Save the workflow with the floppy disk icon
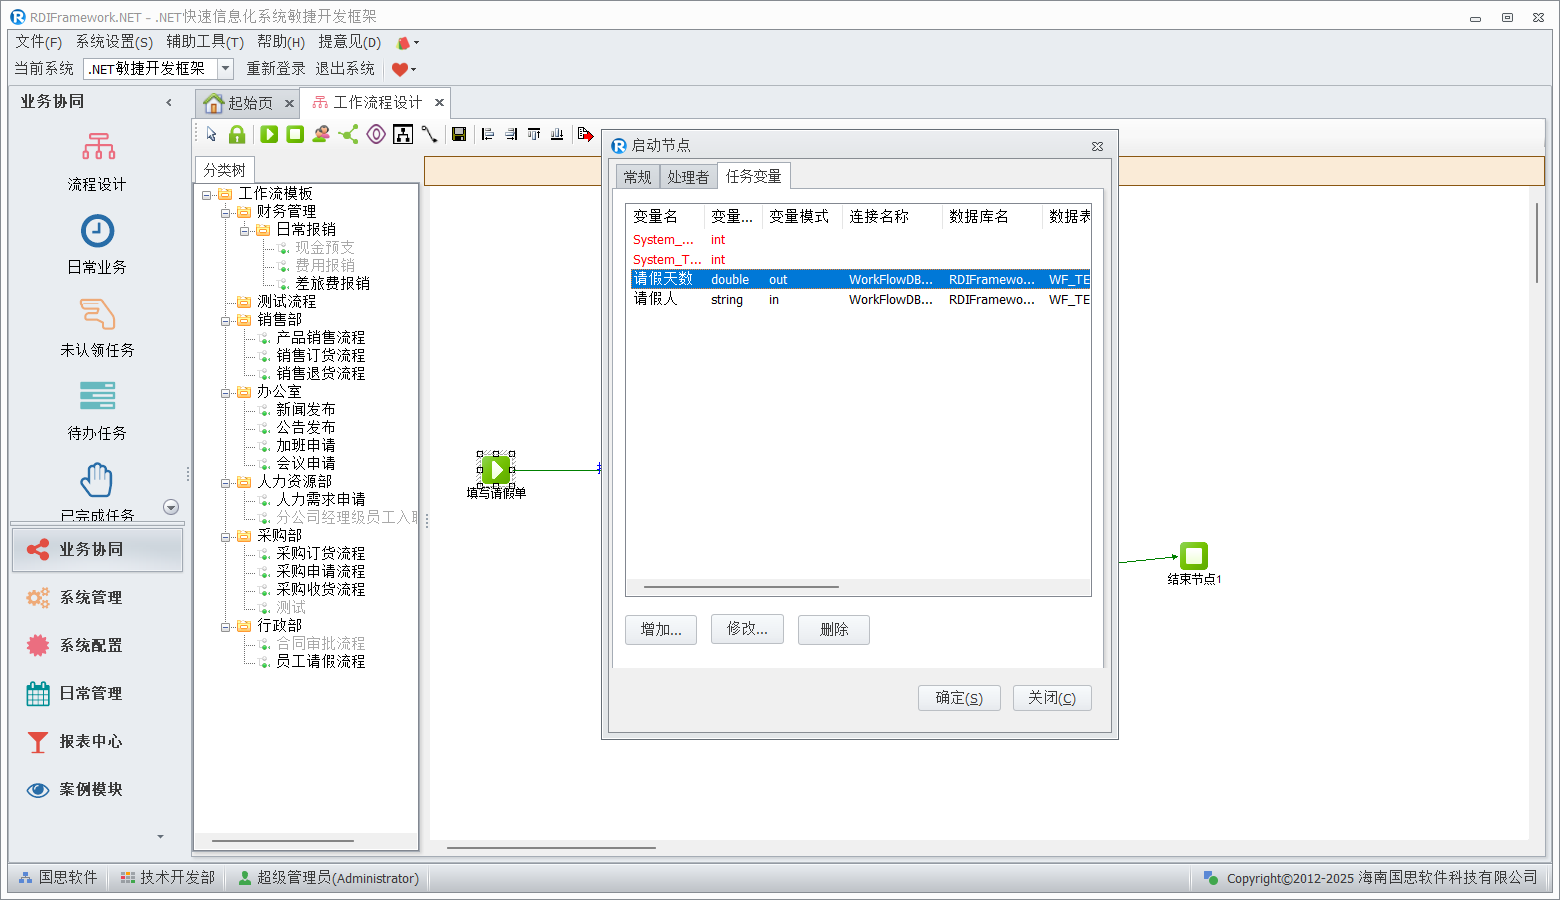This screenshot has width=1560, height=900. tap(459, 134)
